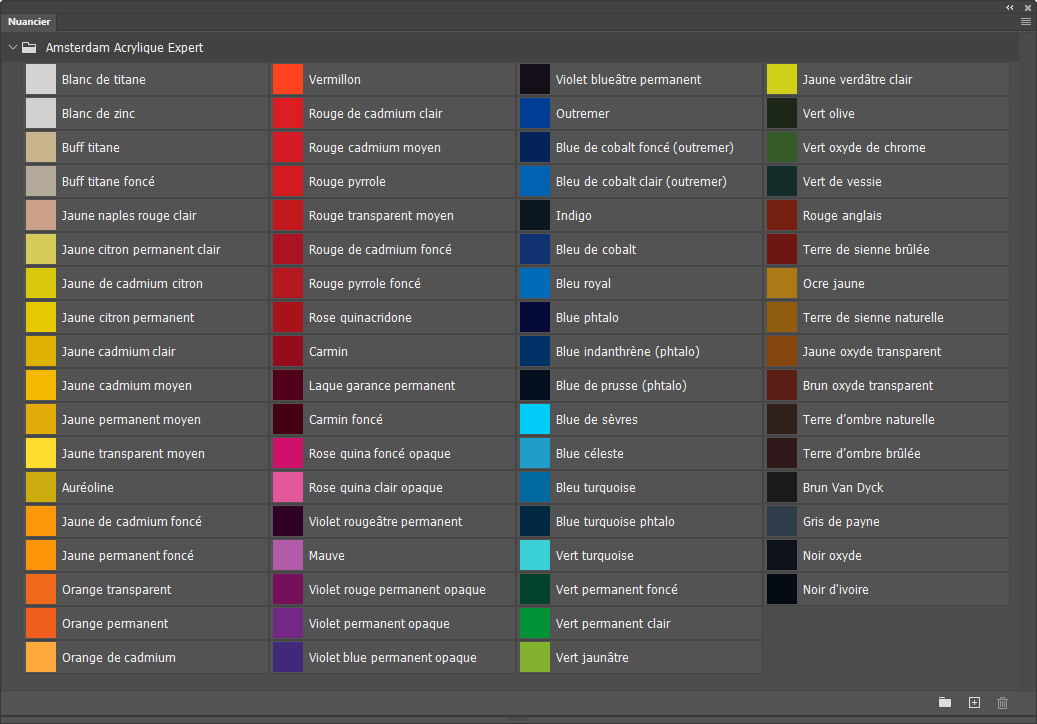Click the "Rouge pyrrole" label
Viewport: 1037px width, 724px height.
coord(347,182)
